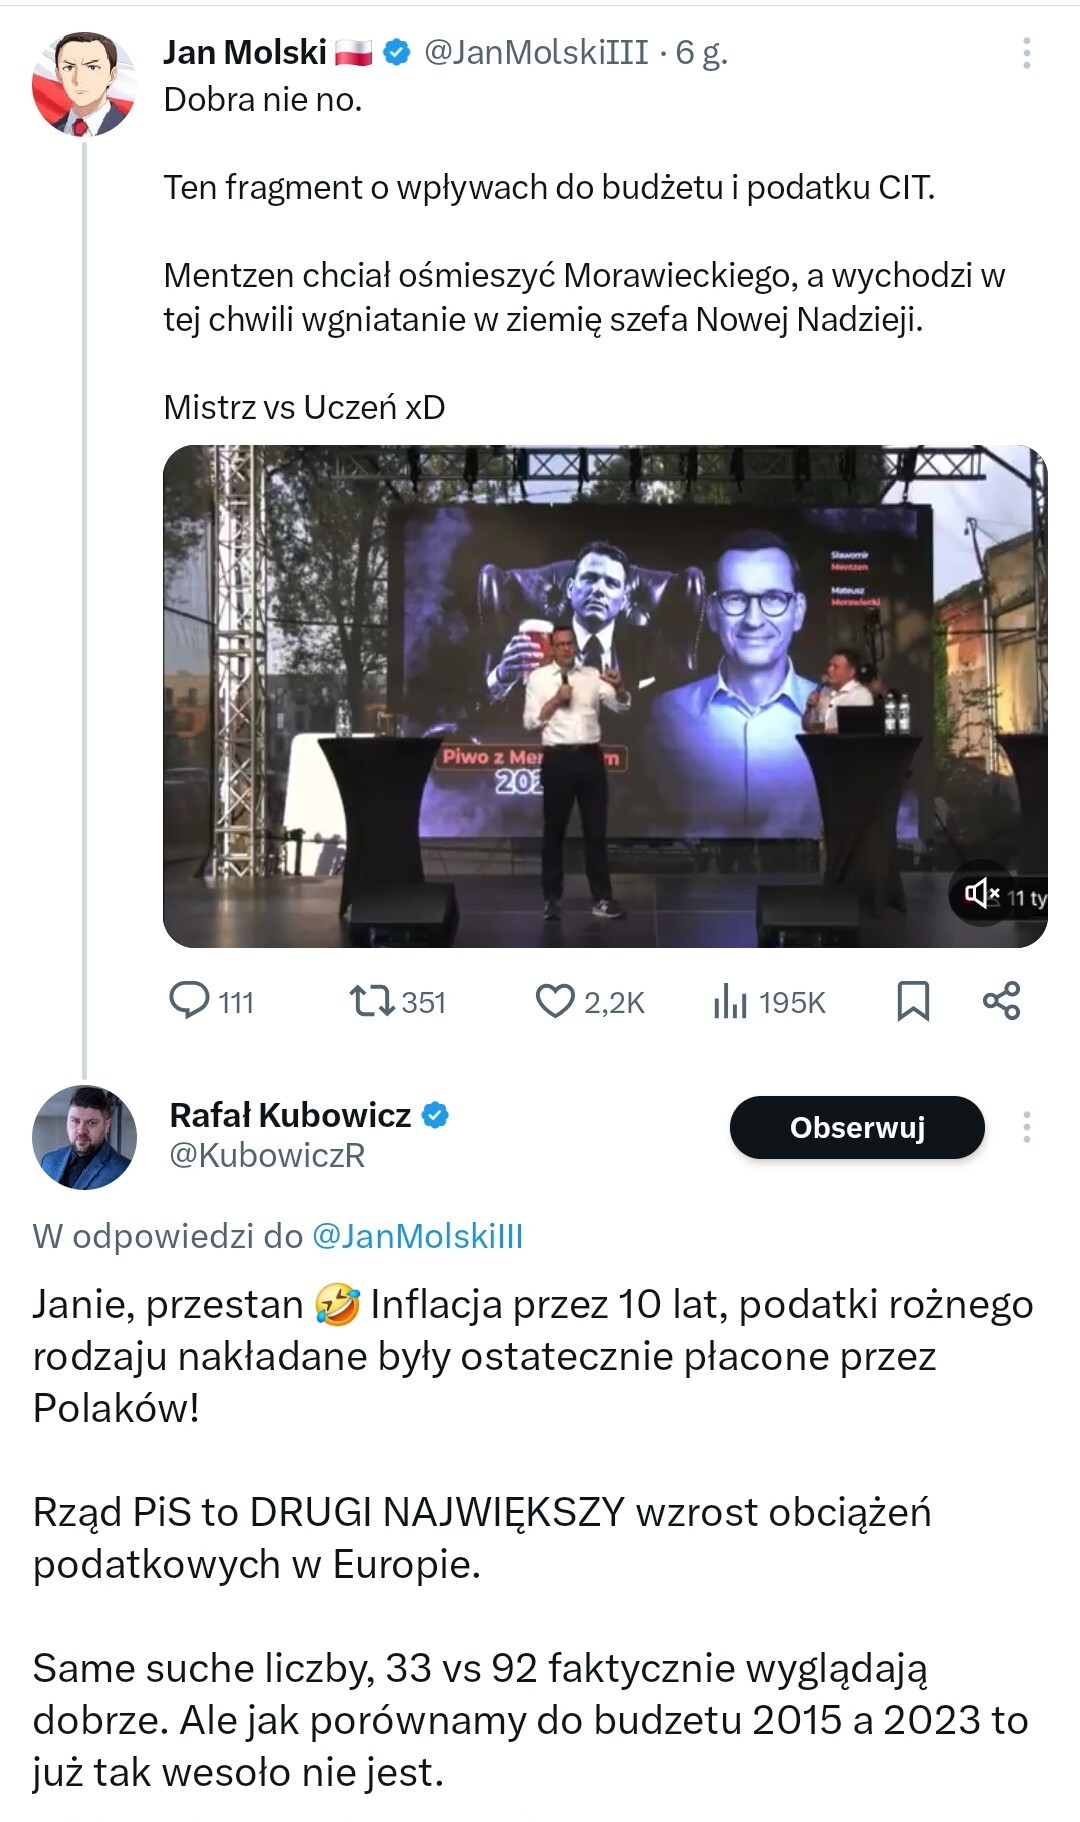Viewport: 1080px width, 1822px height.
Task: Open Rafał Kubowicz's profile picture
Action: [84, 1137]
